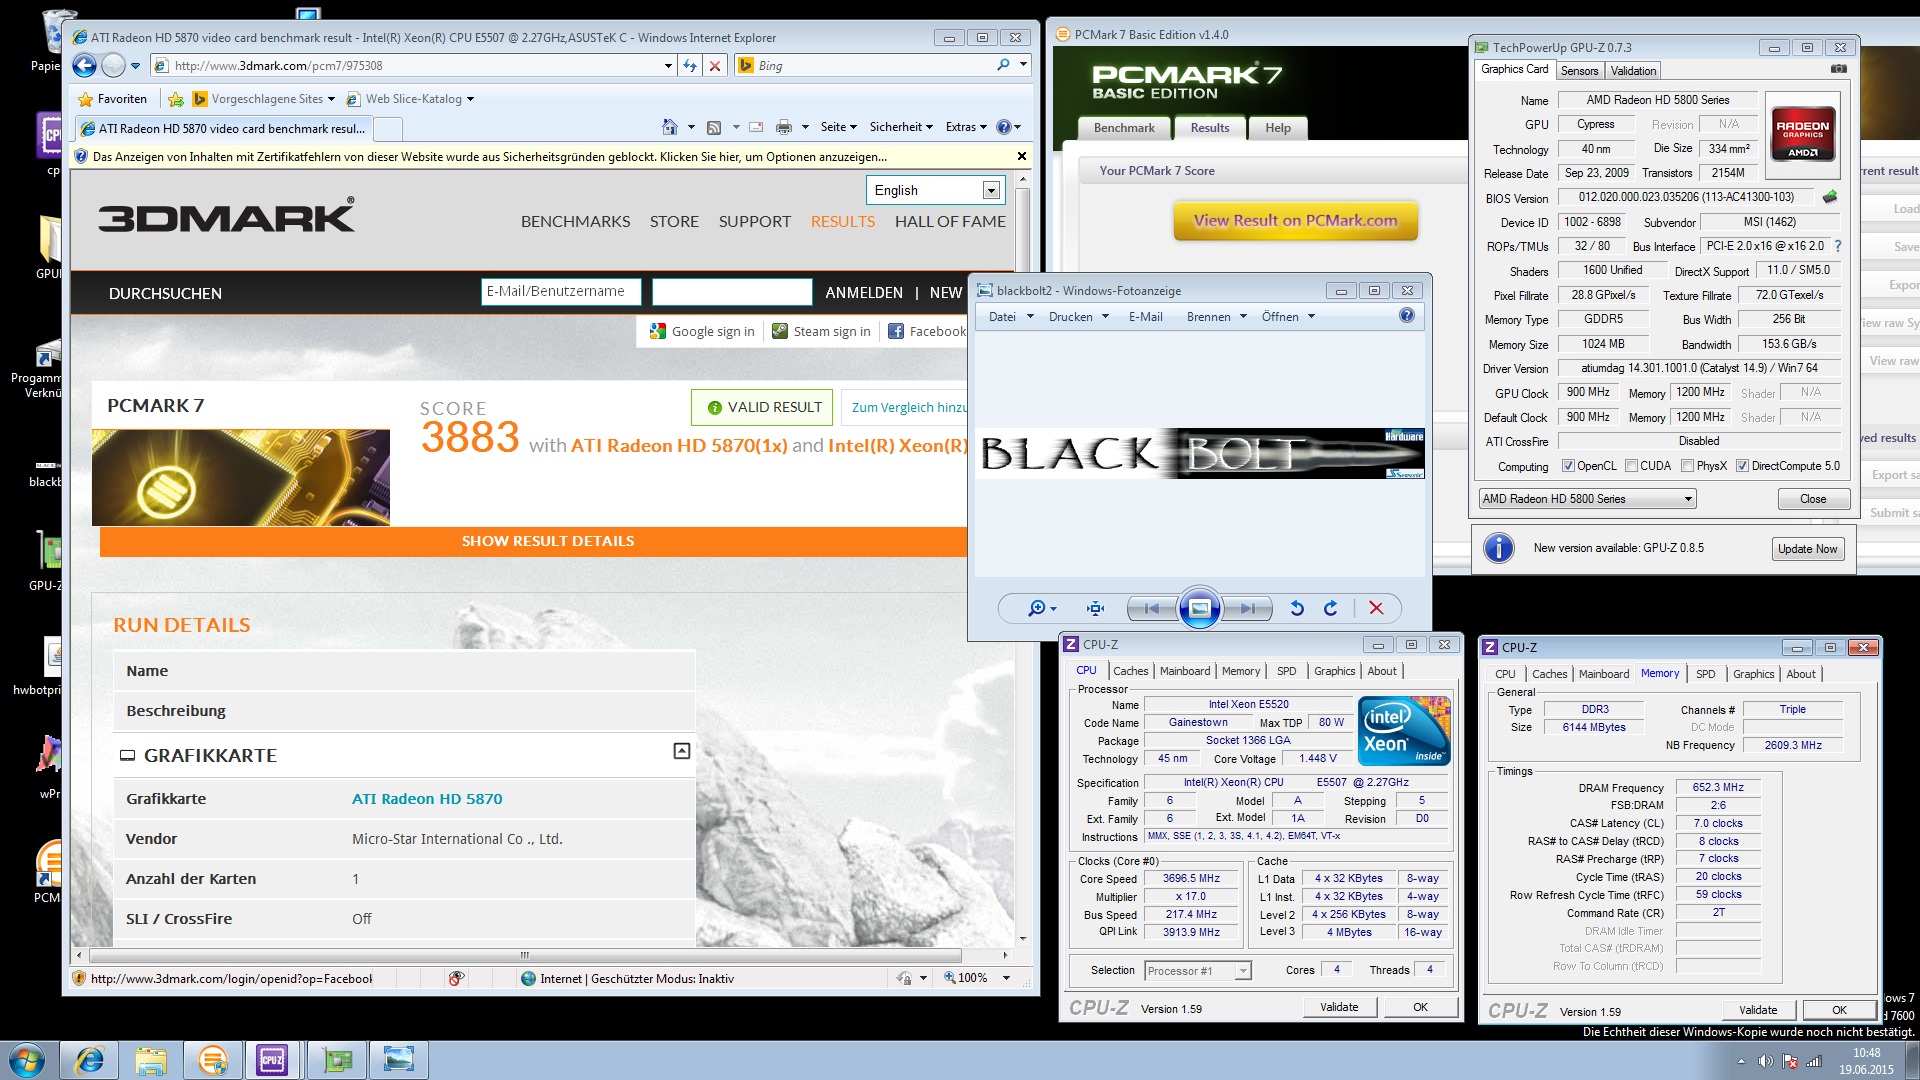Screen dimensions: 1920x1080
Task: Collapse the GRAFIKKARTE section
Action: (x=682, y=751)
